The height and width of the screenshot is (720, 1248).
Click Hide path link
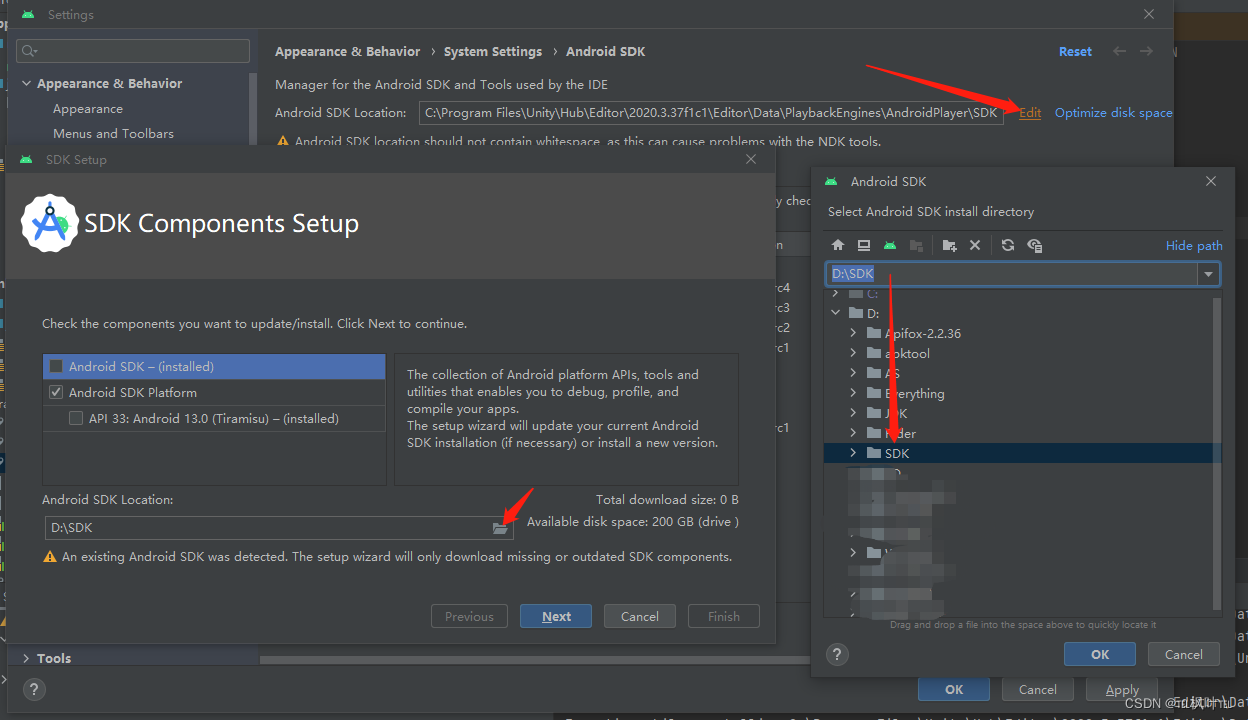point(1194,245)
